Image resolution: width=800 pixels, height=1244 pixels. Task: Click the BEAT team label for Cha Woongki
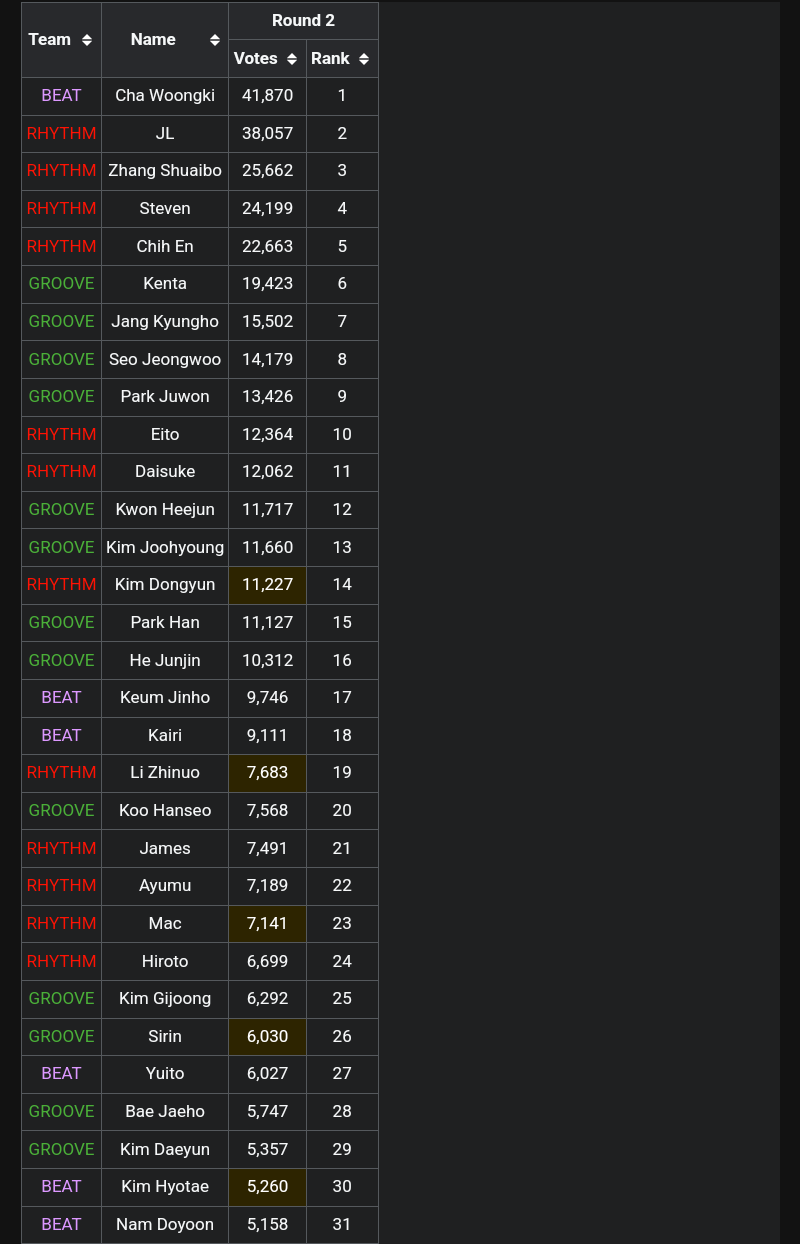click(61, 96)
